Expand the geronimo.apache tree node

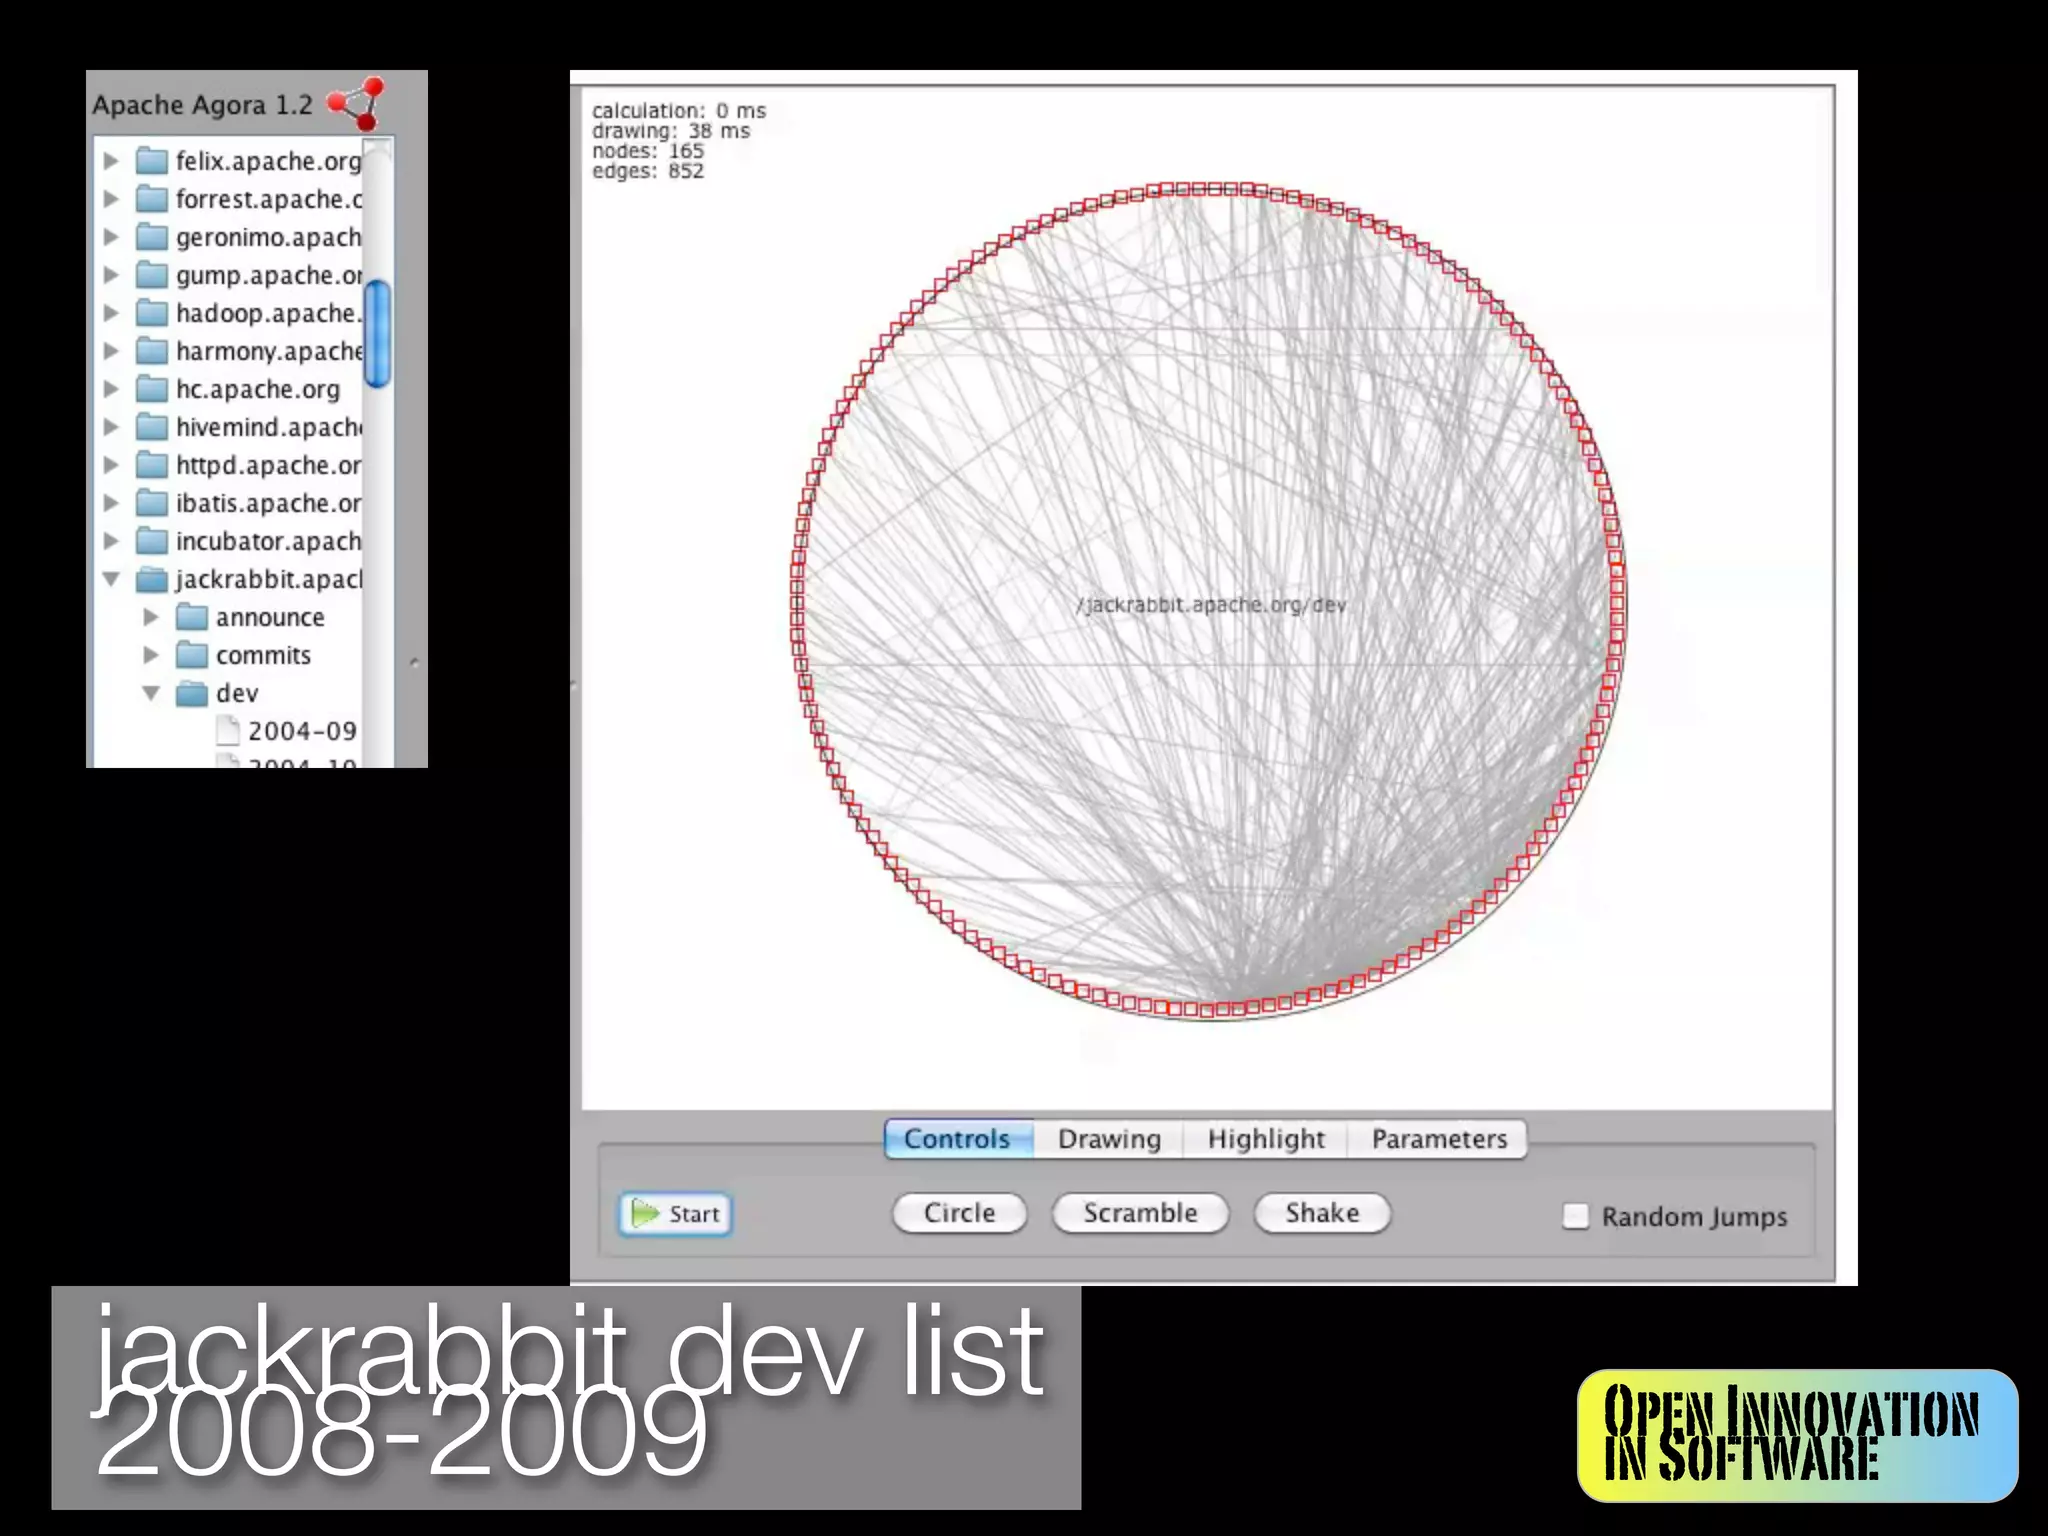(111, 237)
